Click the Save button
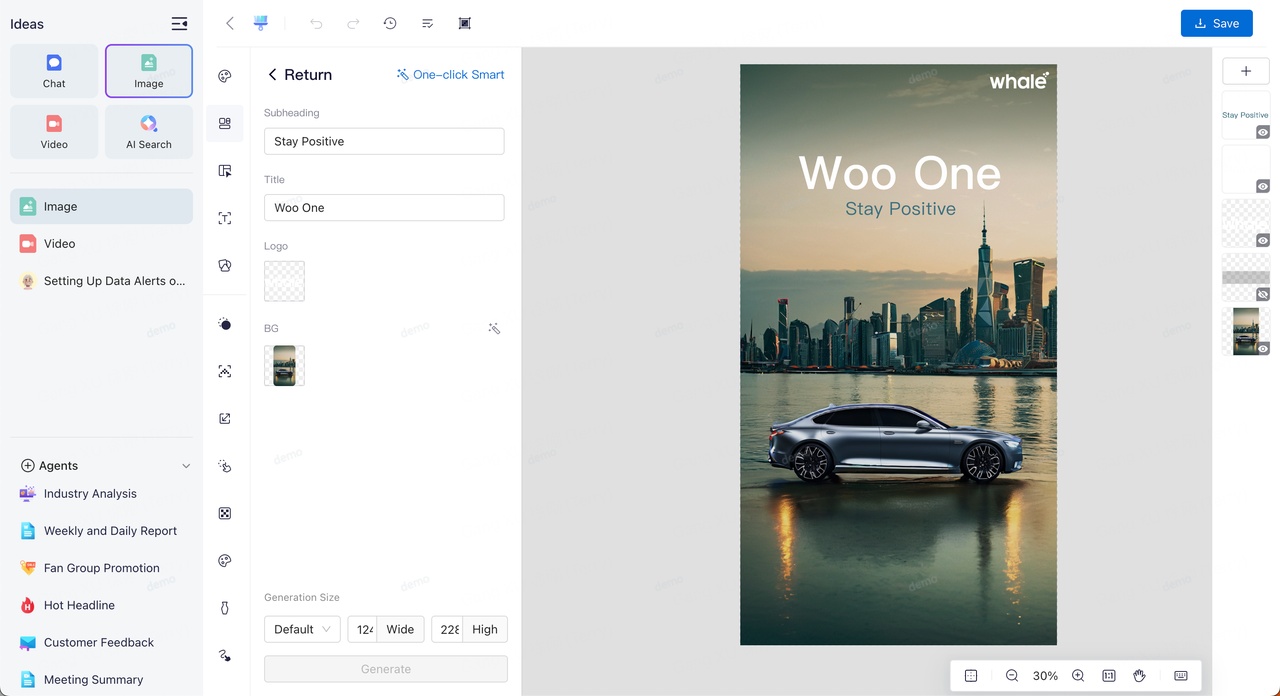The image size is (1280, 696). point(1216,23)
